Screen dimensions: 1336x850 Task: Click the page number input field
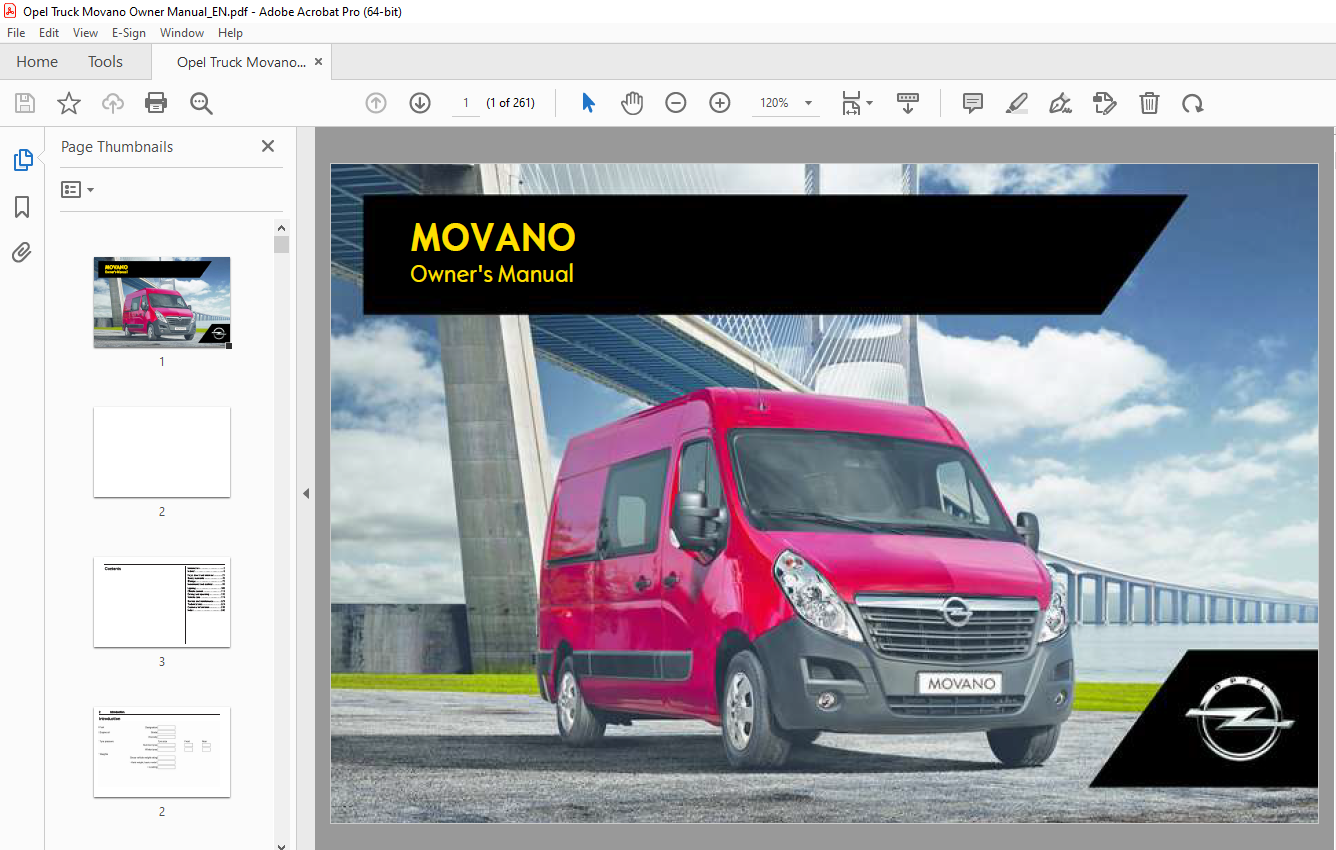tap(466, 103)
